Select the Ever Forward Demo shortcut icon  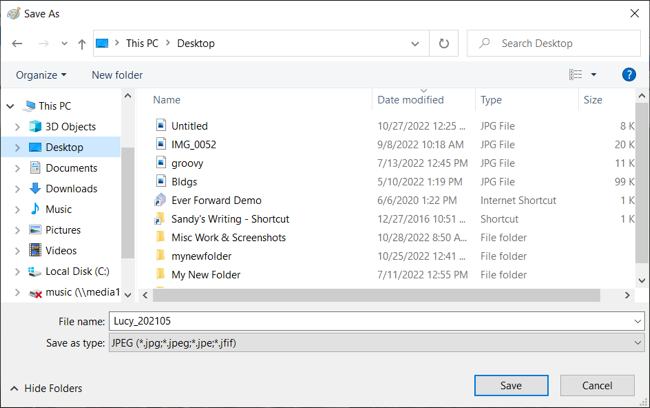(160, 200)
